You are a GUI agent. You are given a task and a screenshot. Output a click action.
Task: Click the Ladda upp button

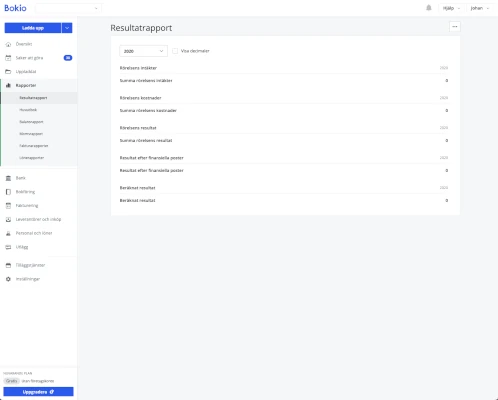pos(33,28)
